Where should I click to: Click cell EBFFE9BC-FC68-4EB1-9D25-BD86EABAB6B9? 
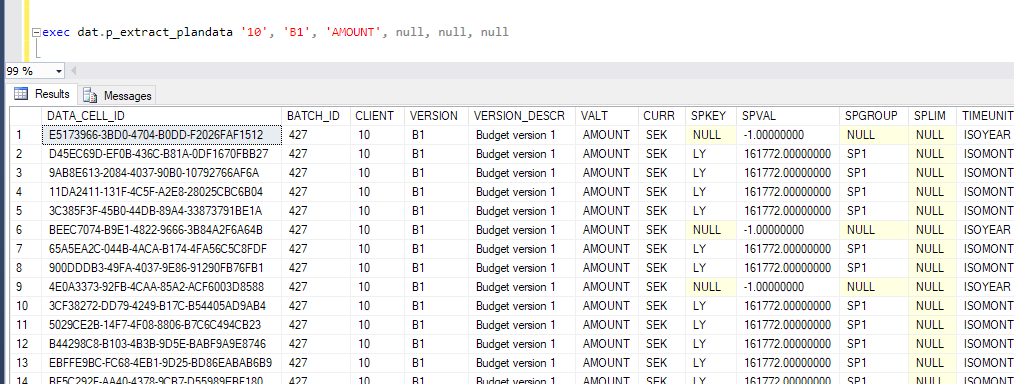click(x=162, y=363)
